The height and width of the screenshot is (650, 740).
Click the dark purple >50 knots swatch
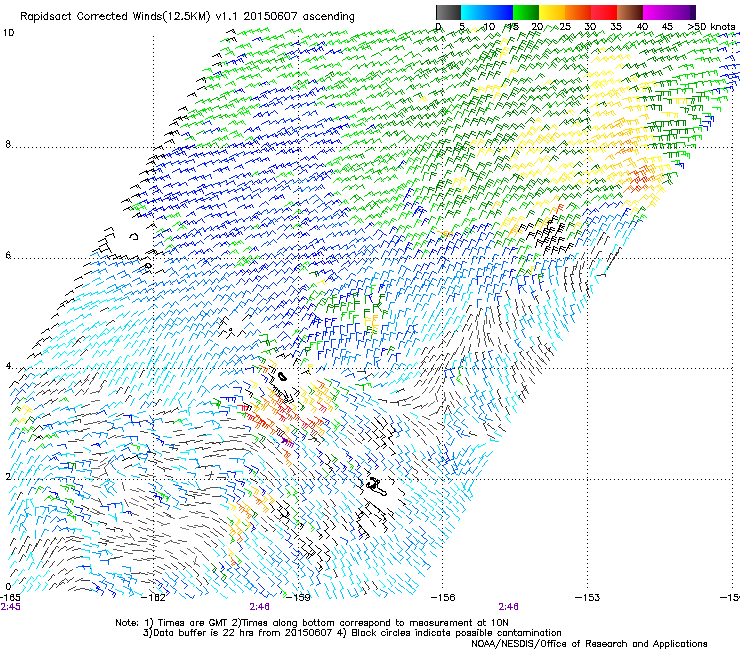coord(693,12)
